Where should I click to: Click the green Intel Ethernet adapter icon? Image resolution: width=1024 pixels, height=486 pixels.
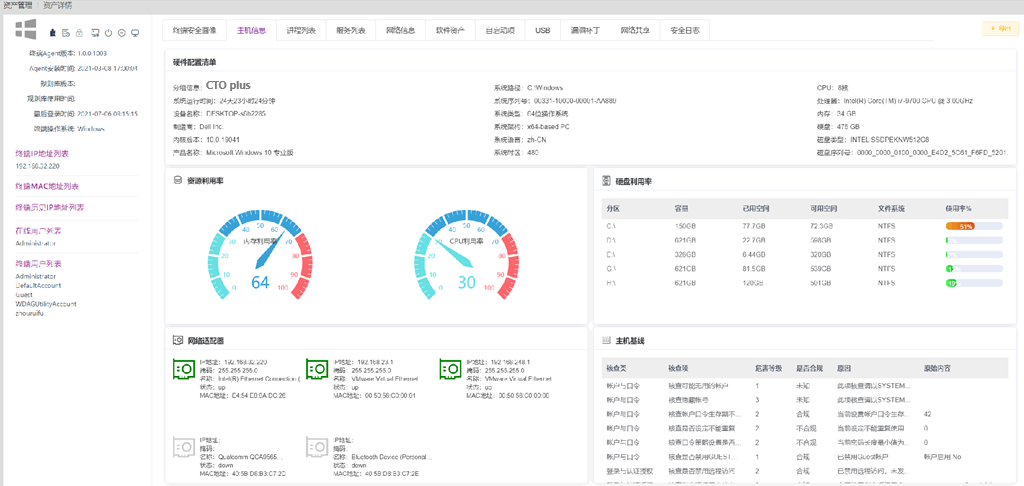point(183,369)
